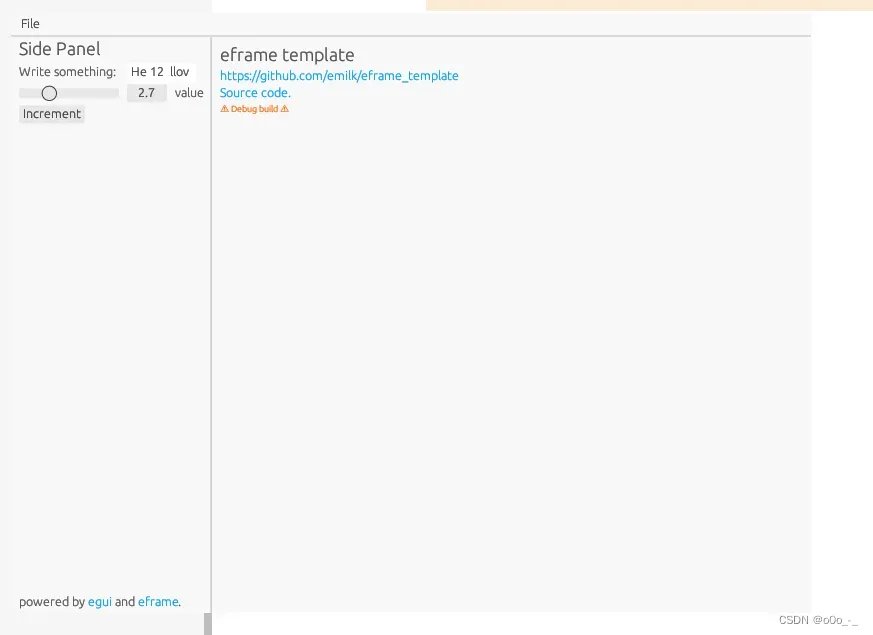Viewport: 873px width, 635px height.
Task: Open the github.com/emilk/eframe_template link
Action: (x=339, y=76)
